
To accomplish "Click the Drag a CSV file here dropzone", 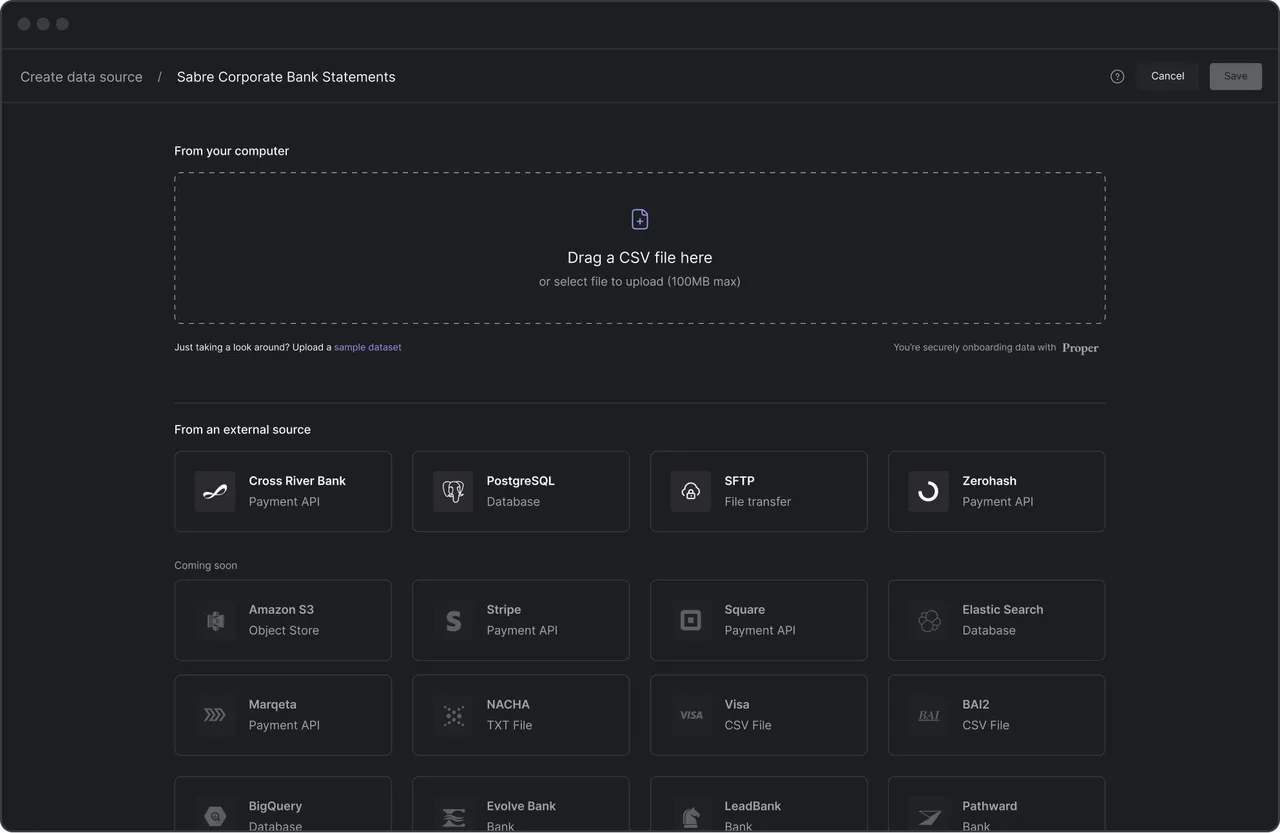I will click(x=640, y=248).
